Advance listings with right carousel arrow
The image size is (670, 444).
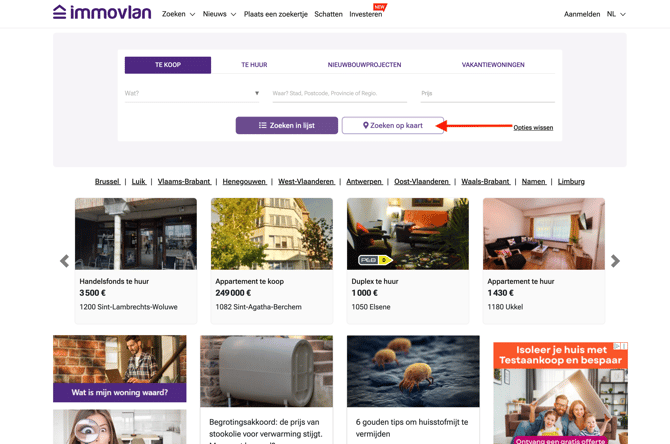(x=615, y=261)
